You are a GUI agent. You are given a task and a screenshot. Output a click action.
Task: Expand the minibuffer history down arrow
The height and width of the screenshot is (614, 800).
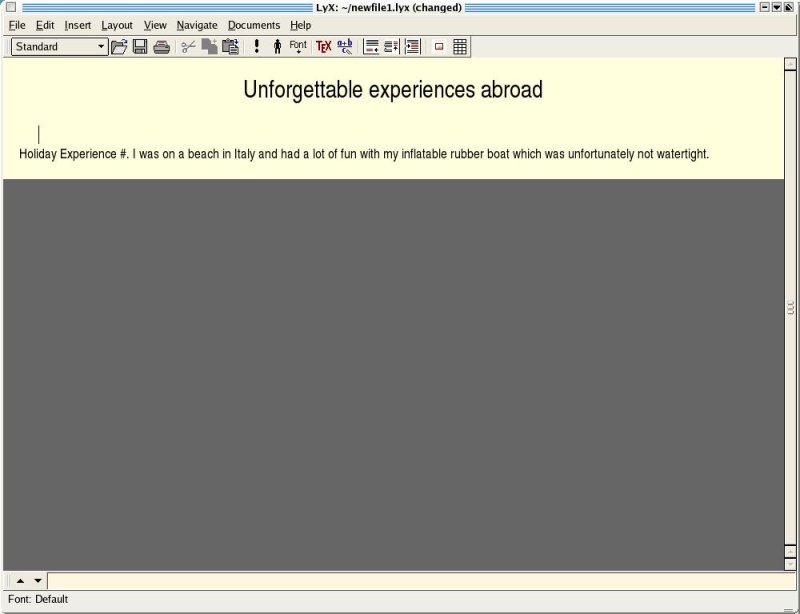point(37,581)
